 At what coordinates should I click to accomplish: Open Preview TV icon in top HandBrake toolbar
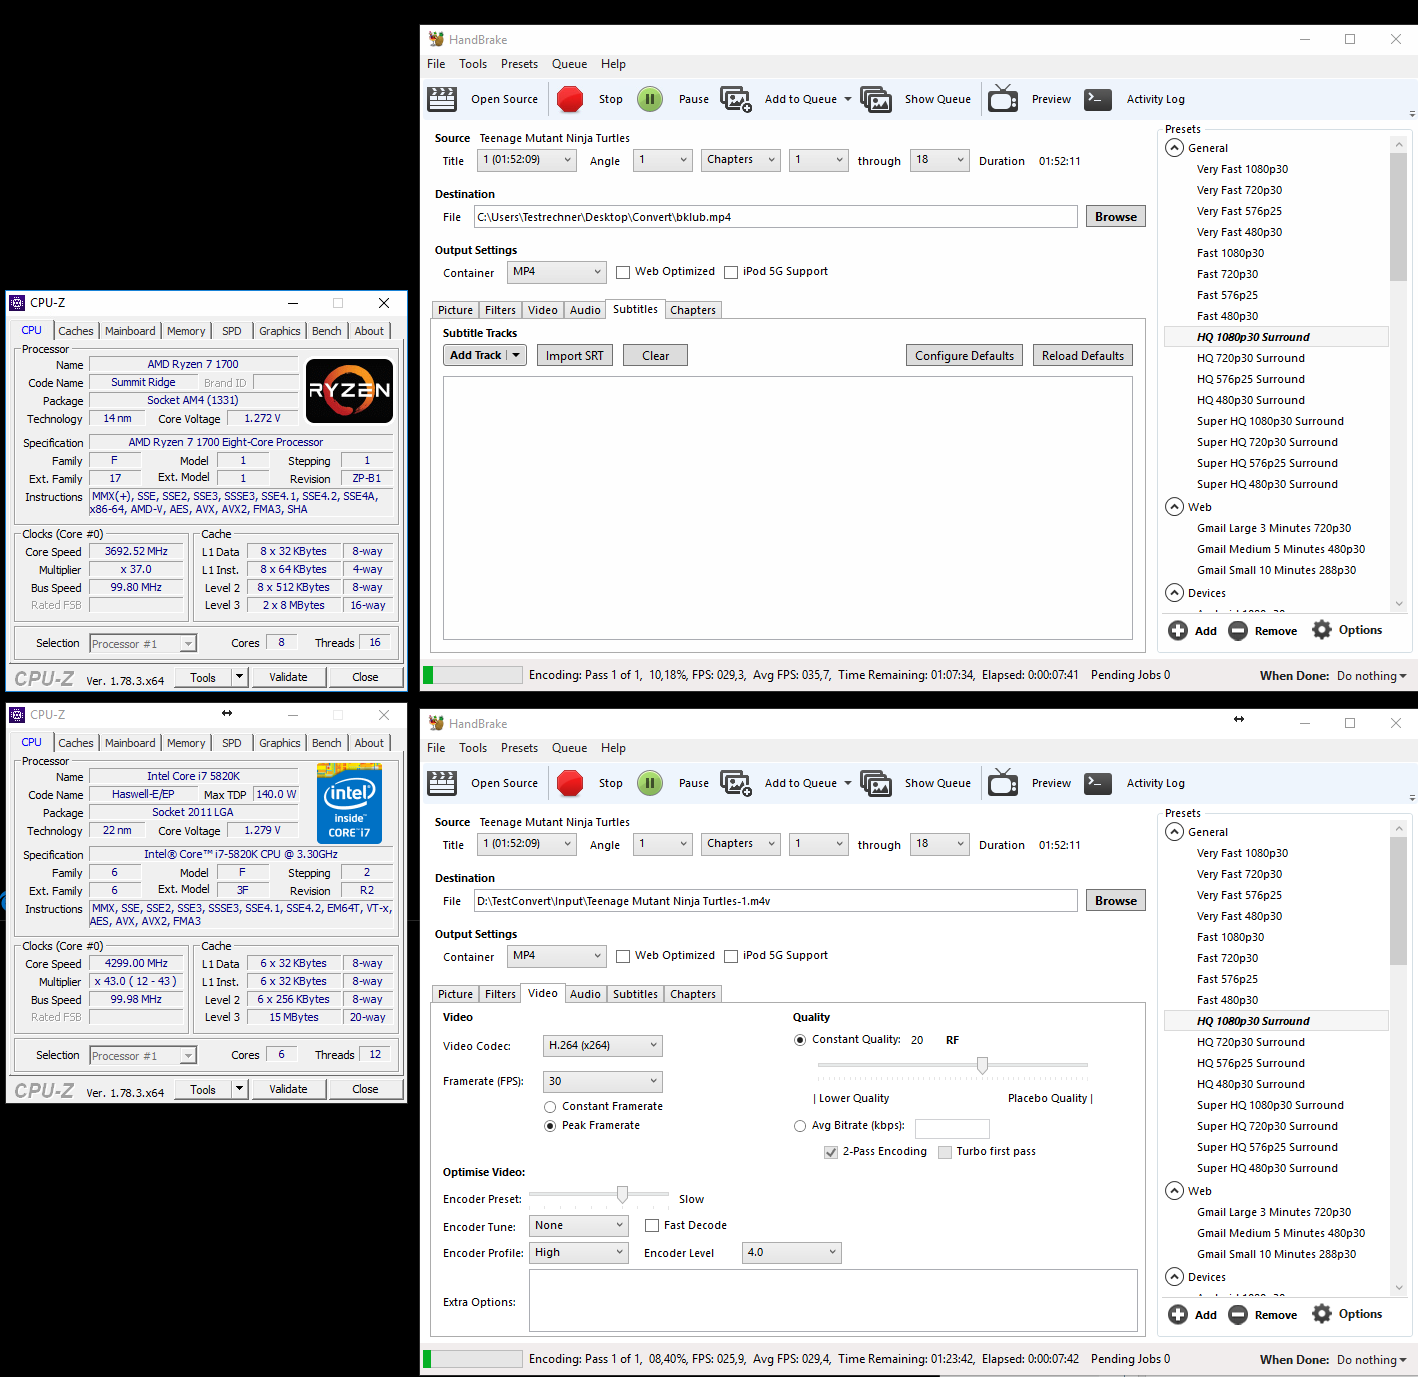click(x=1003, y=99)
